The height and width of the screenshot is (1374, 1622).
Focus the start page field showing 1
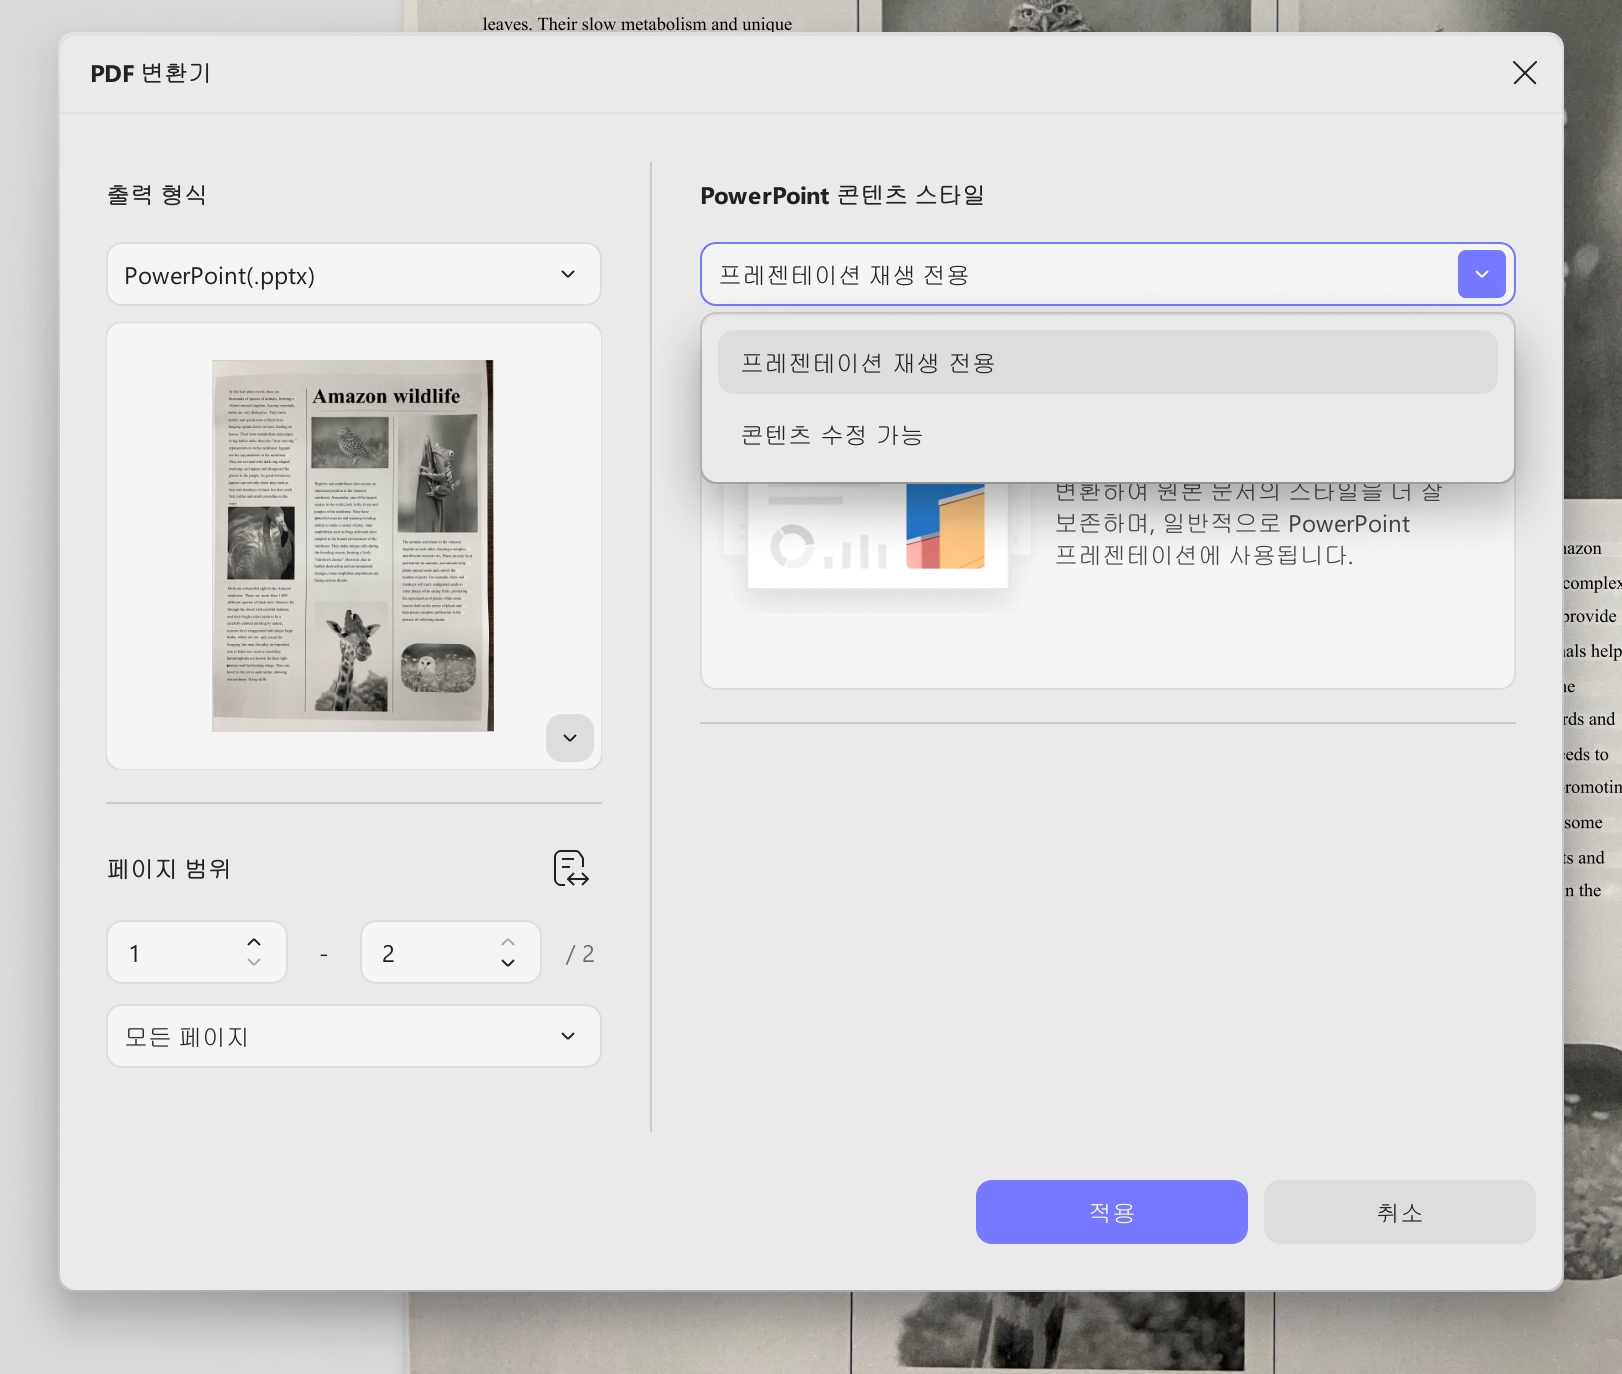(x=197, y=952)
